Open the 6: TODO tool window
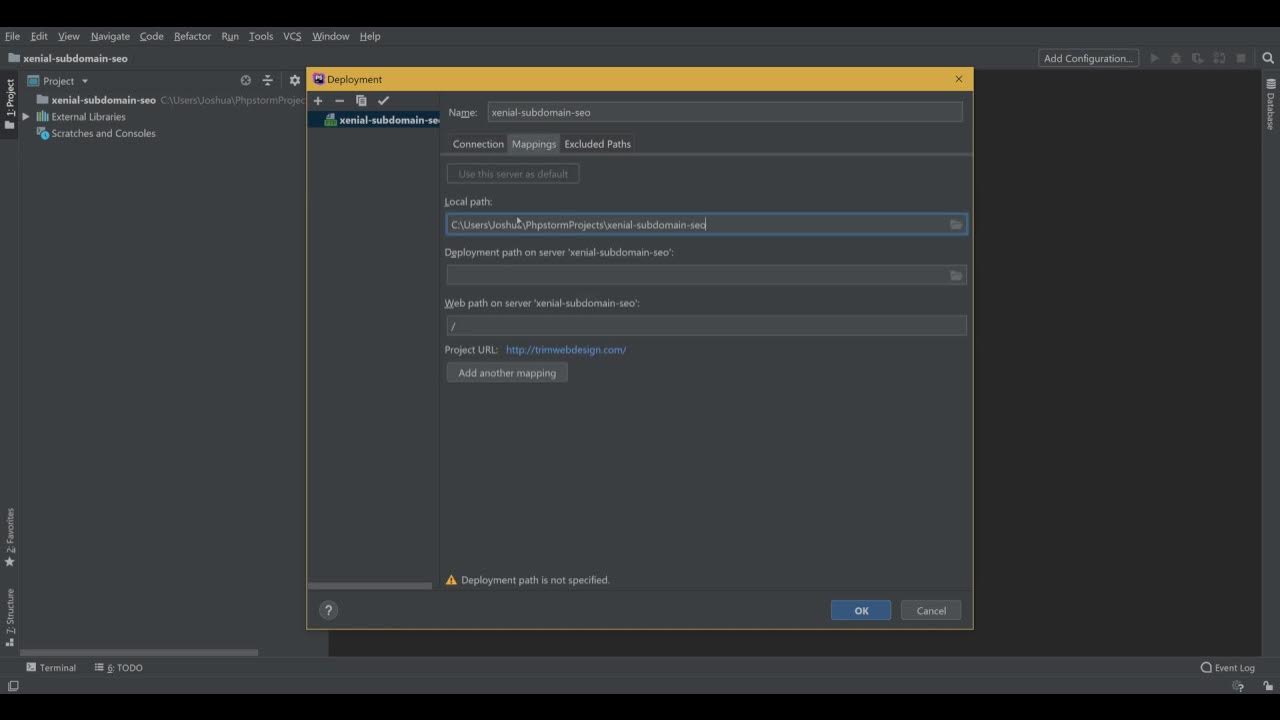Image resolution: width=1280 pixels, height=720 pixels. click(x=118, y=667)
